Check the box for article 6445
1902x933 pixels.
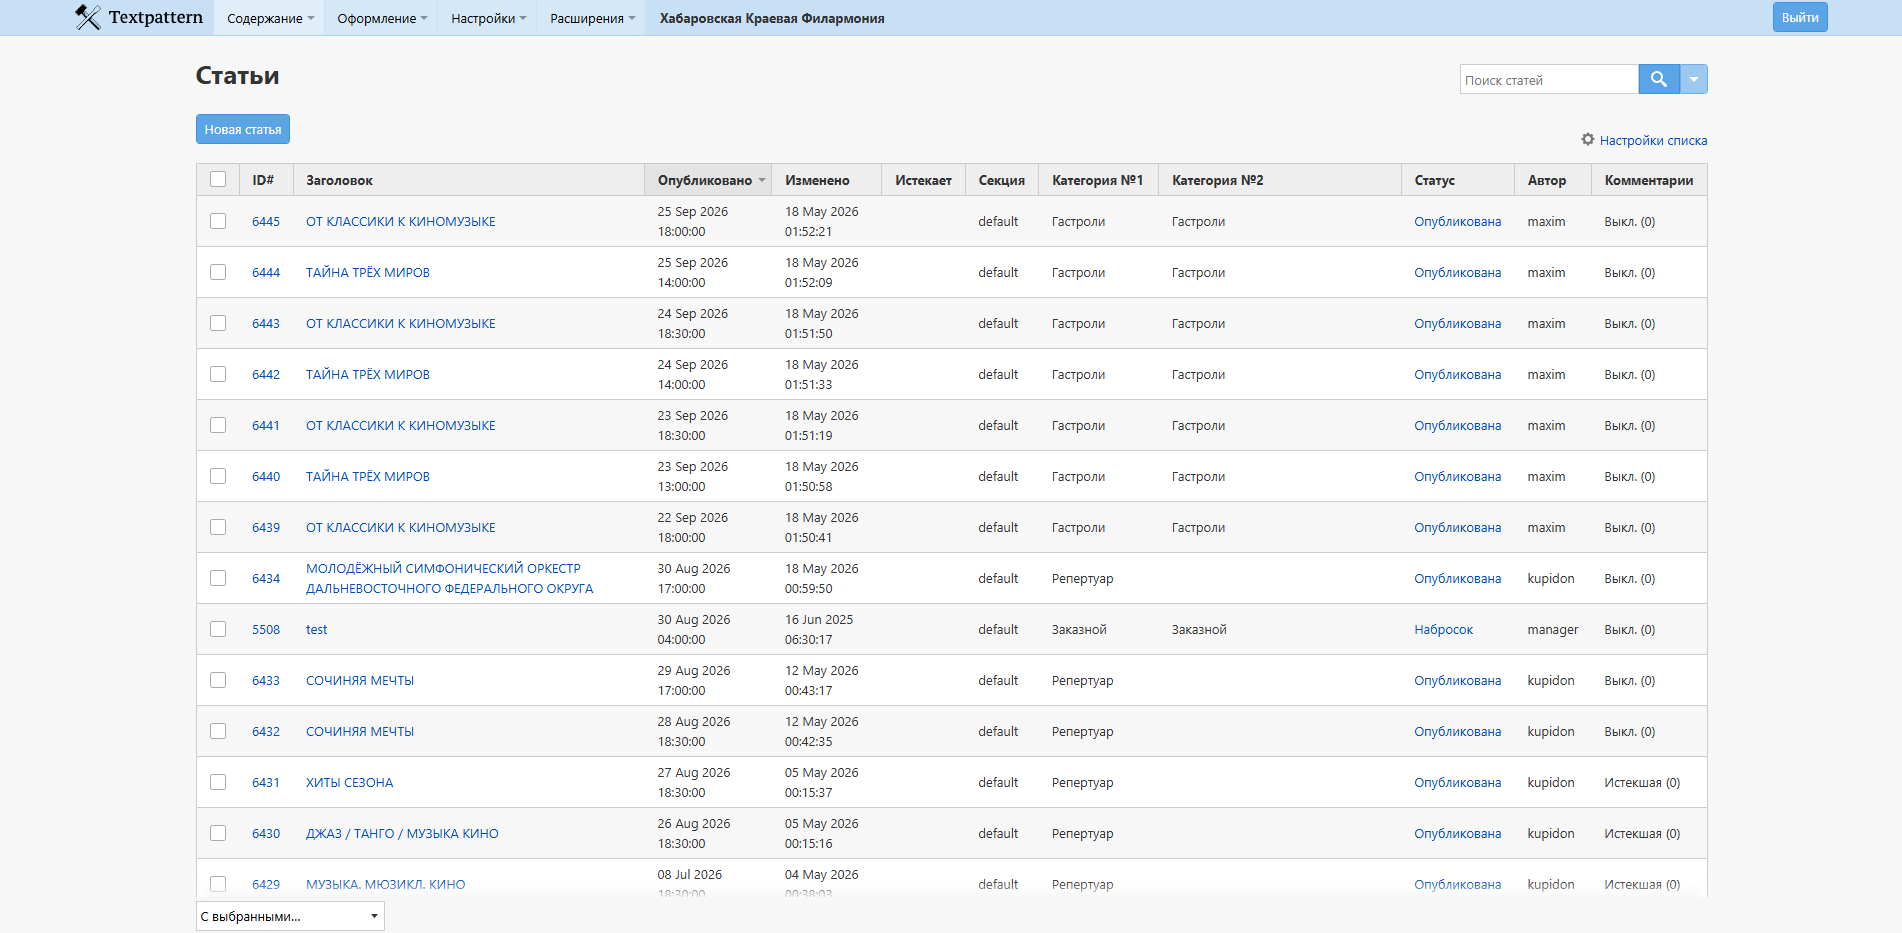218,221
